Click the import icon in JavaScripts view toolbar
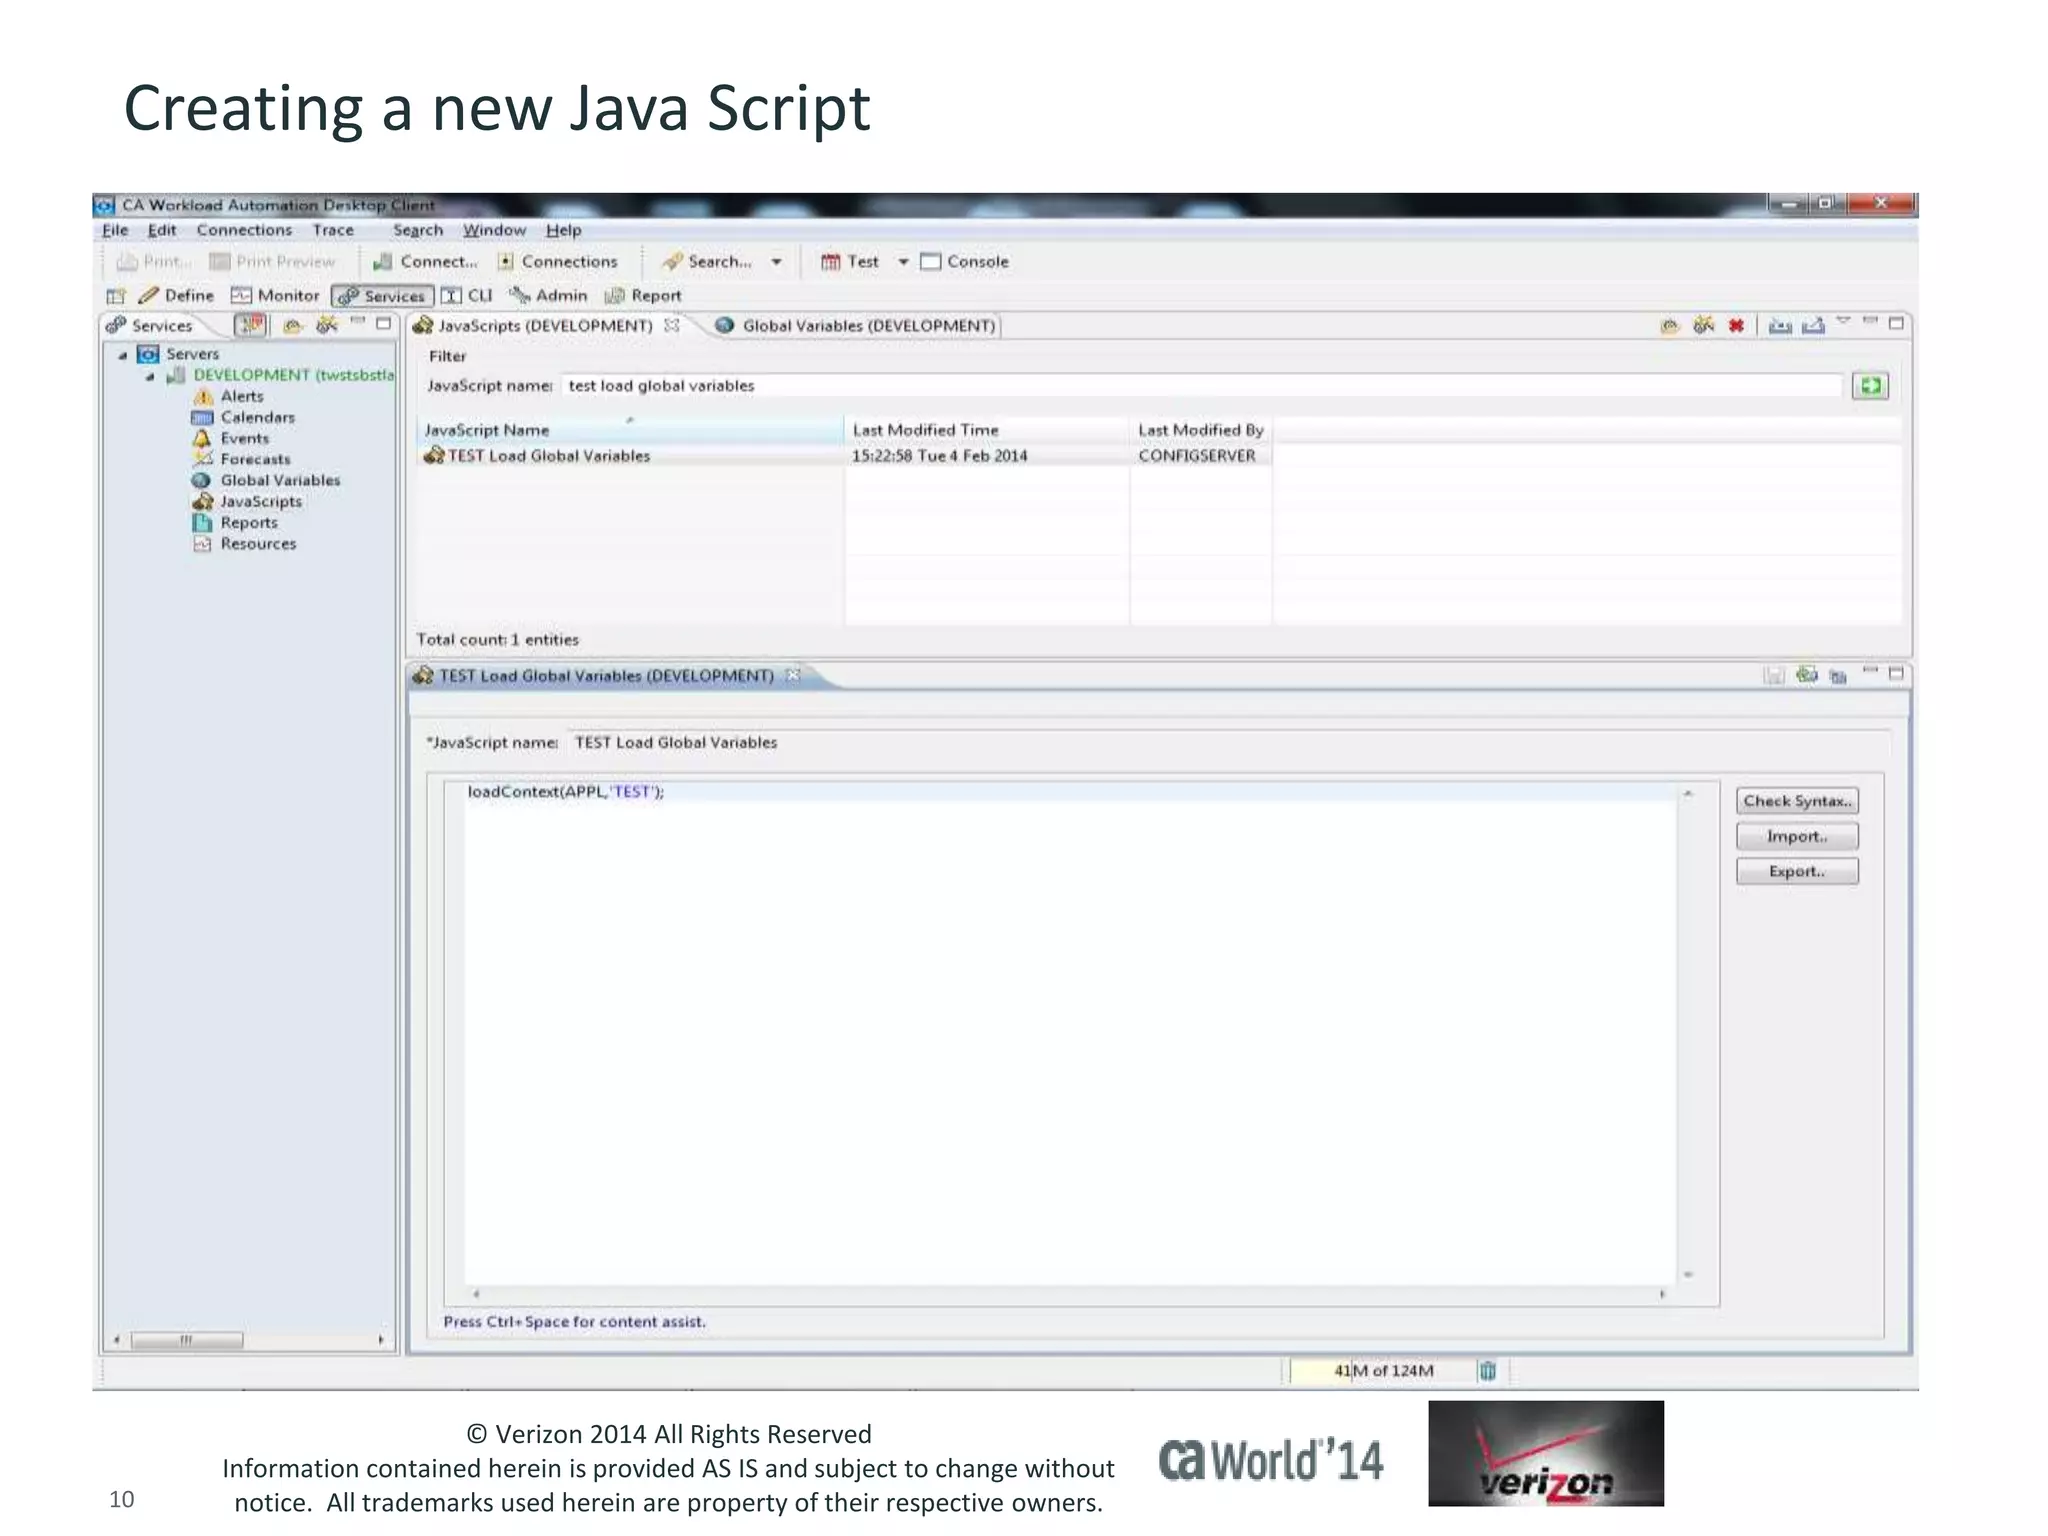The image size is (2048, 1536). tap(1780, 326)
